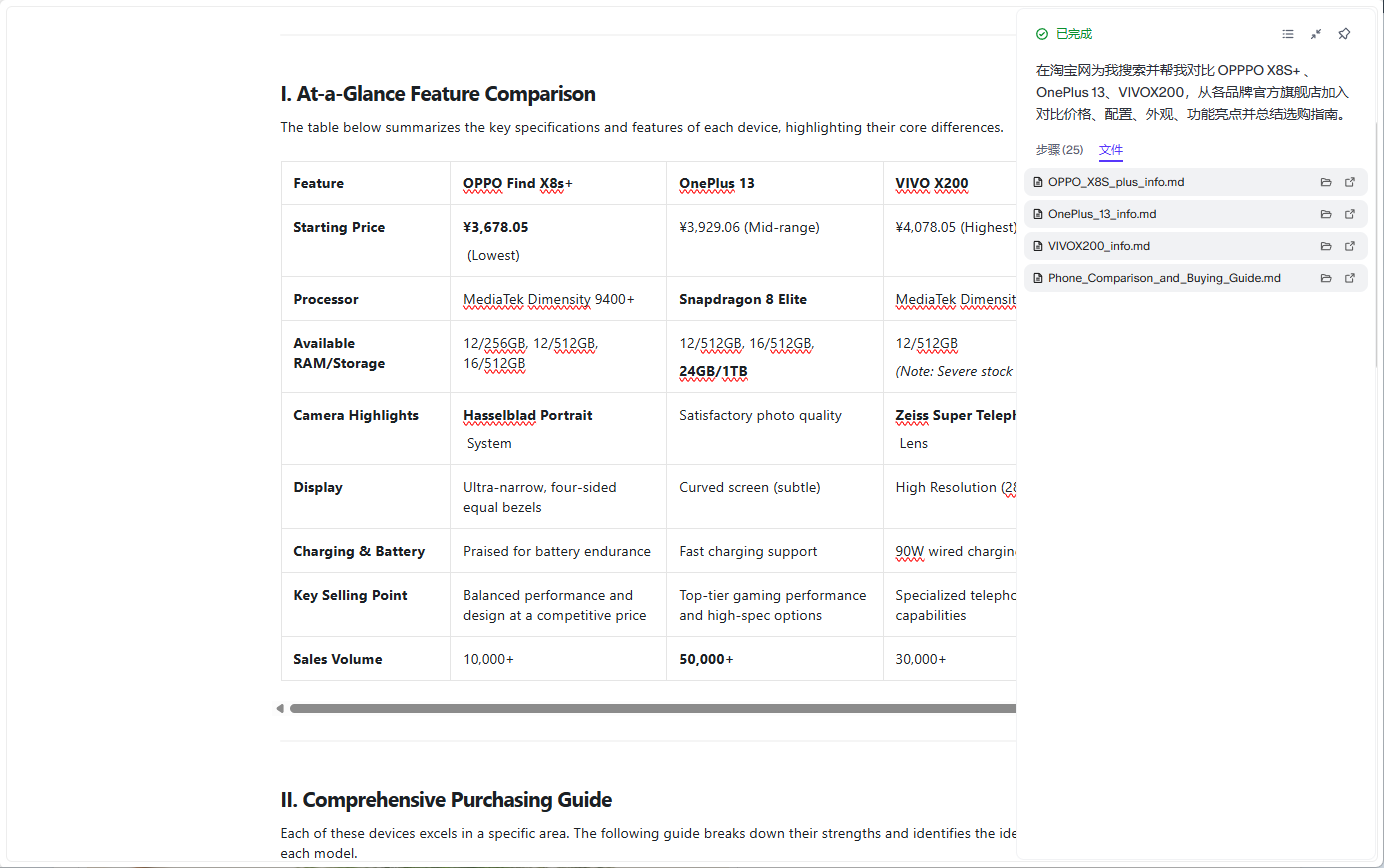Image resolution: width=1384 pixels, height=868 pixels.
Task: Select the 文件 tab
Action: [1111, 150]
